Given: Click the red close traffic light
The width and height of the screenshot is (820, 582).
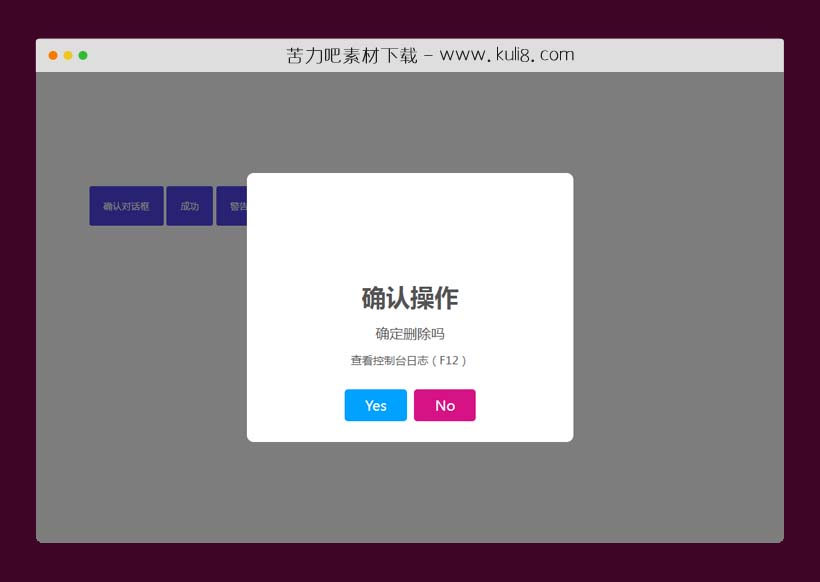Looking at the screenshot, I should [x=51, y=57].
